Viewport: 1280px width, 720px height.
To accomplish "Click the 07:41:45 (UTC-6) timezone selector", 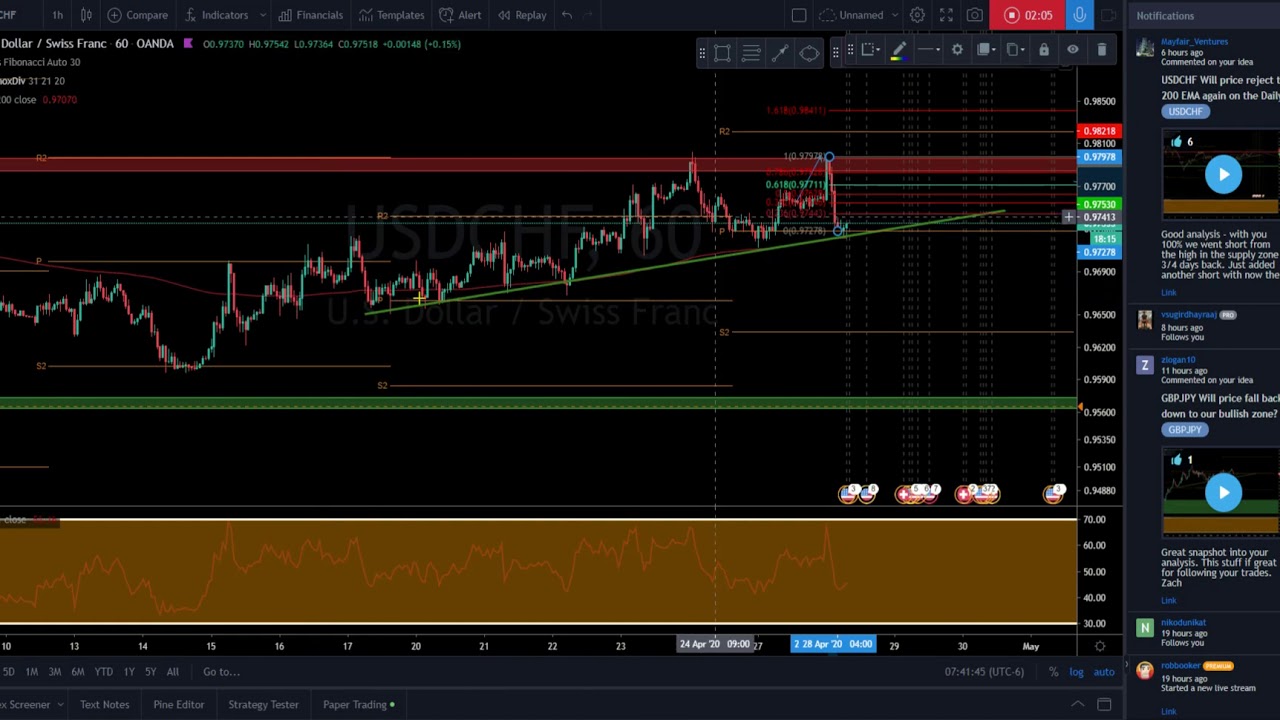I will (x=983, y=672).
